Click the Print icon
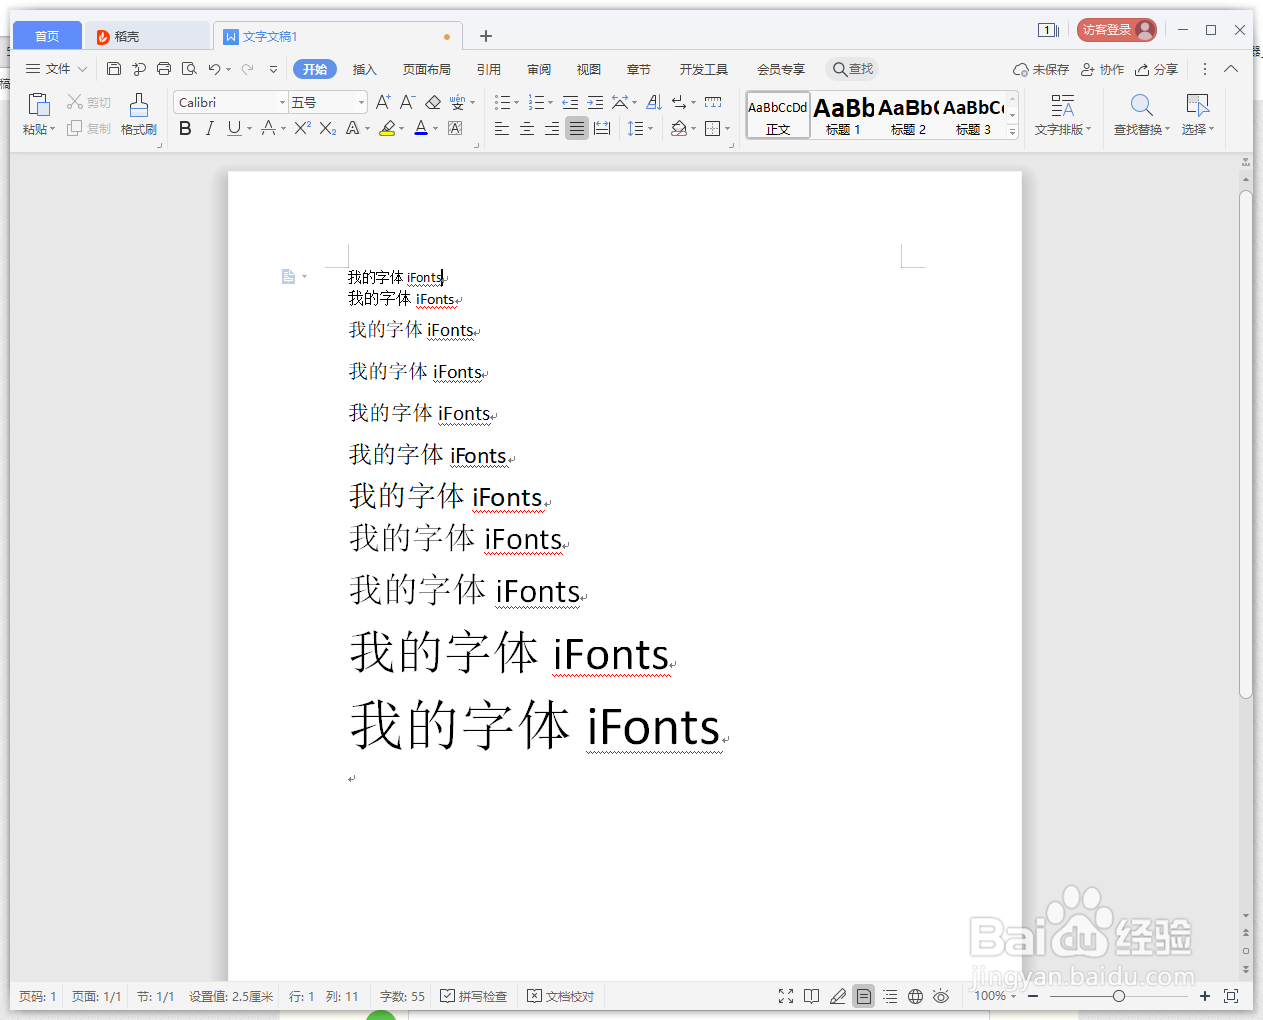This screenshot has height=1020, width=1263. (x=164, y=69)
